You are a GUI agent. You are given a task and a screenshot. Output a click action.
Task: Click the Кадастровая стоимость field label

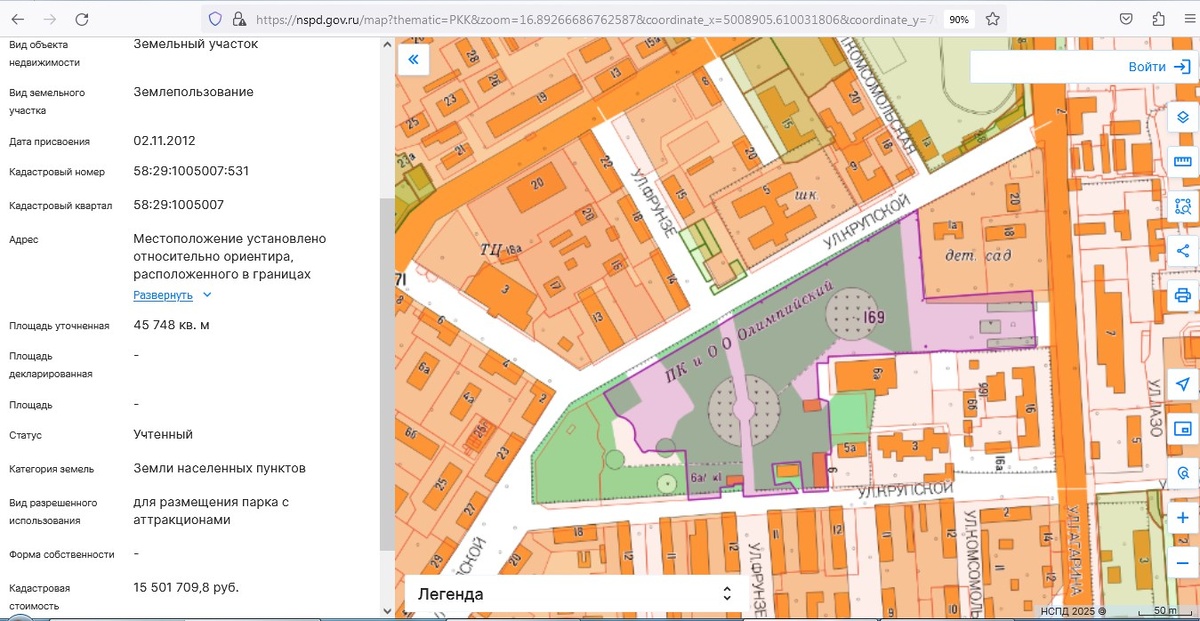point(39,596)
